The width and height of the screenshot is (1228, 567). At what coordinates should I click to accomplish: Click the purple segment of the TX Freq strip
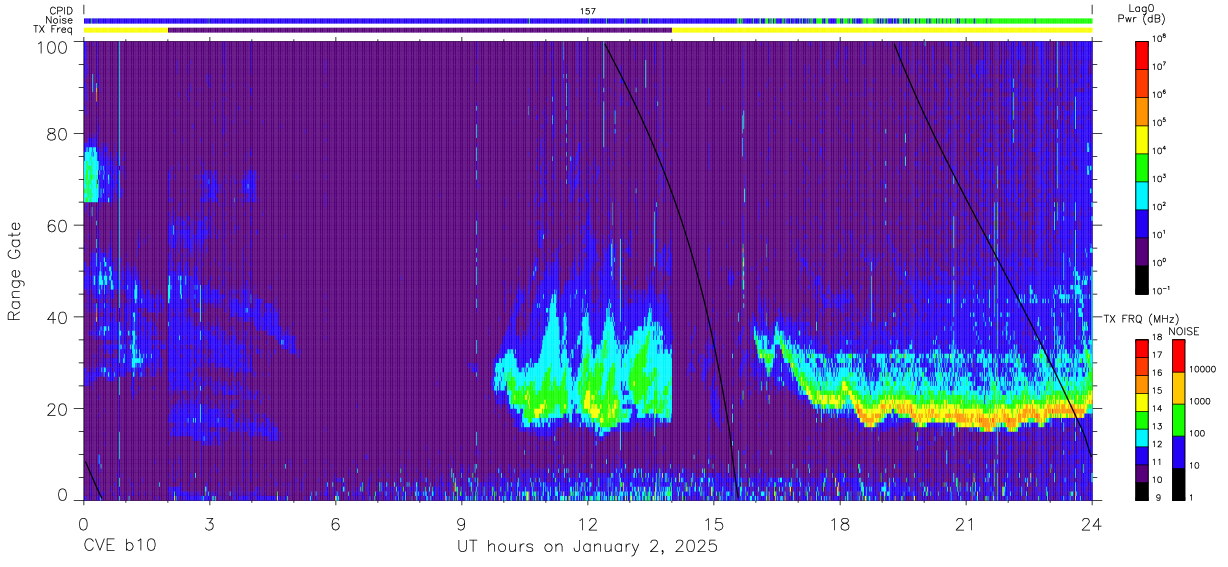(420, 29)
